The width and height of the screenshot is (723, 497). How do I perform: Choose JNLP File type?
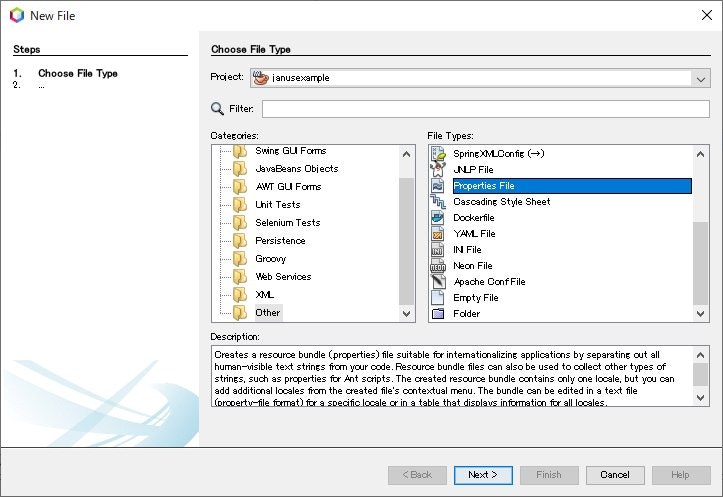[x=473, y=170]
